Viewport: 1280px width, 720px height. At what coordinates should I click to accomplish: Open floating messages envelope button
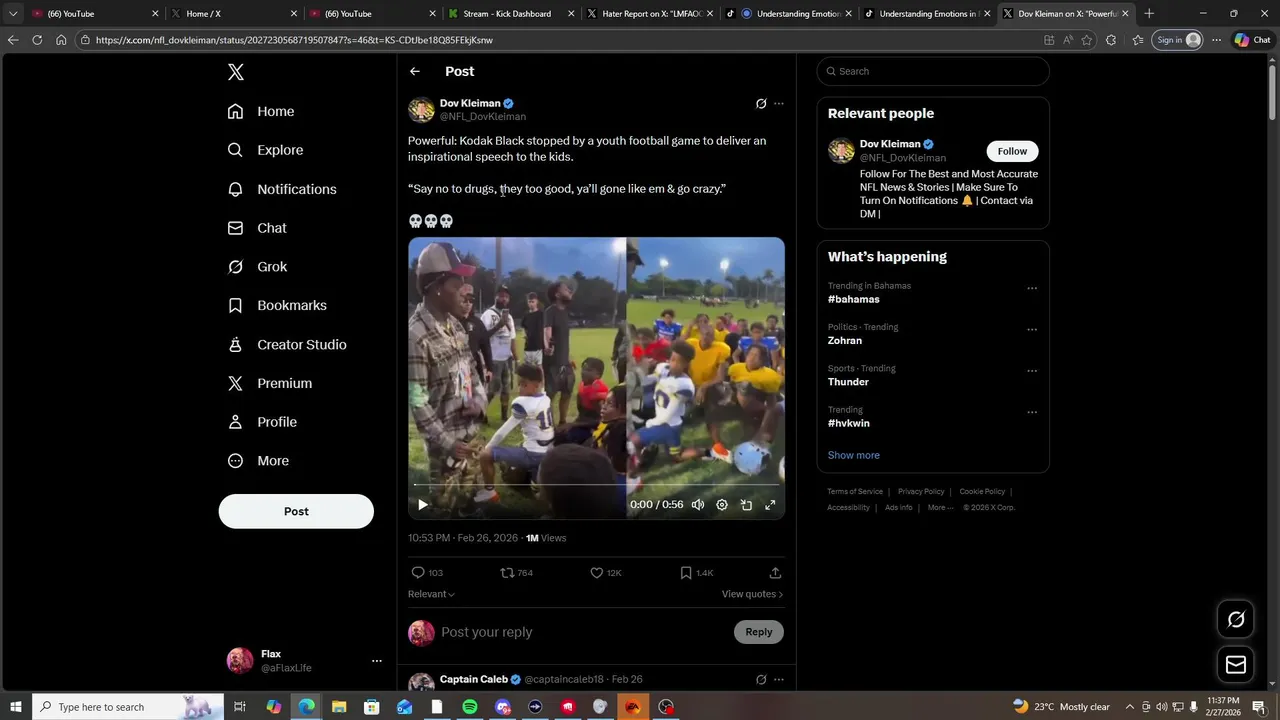click(1236, 665)
